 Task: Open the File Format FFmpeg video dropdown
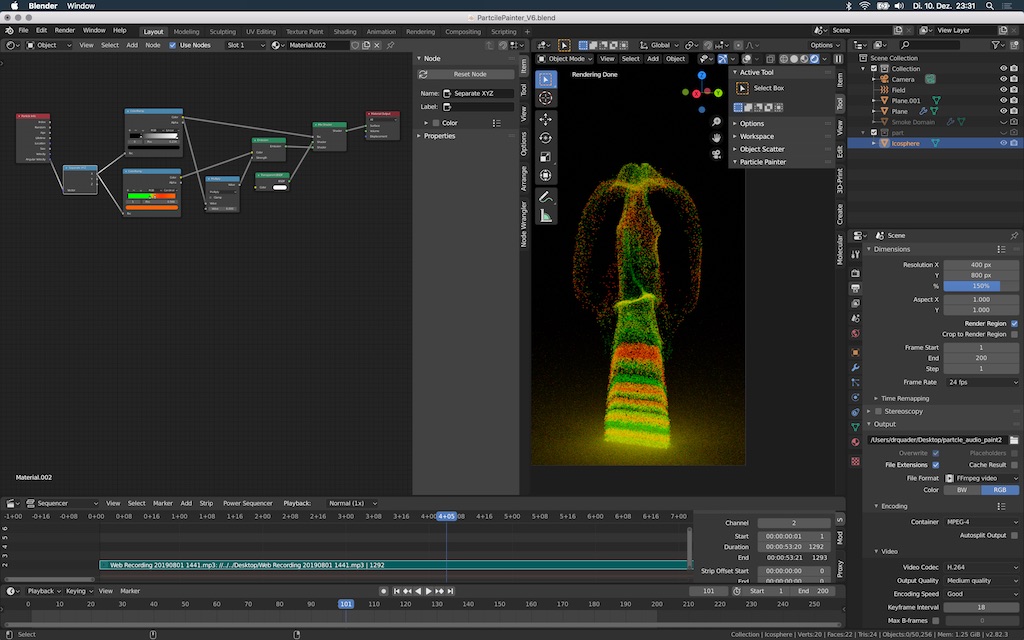point(982,478)
